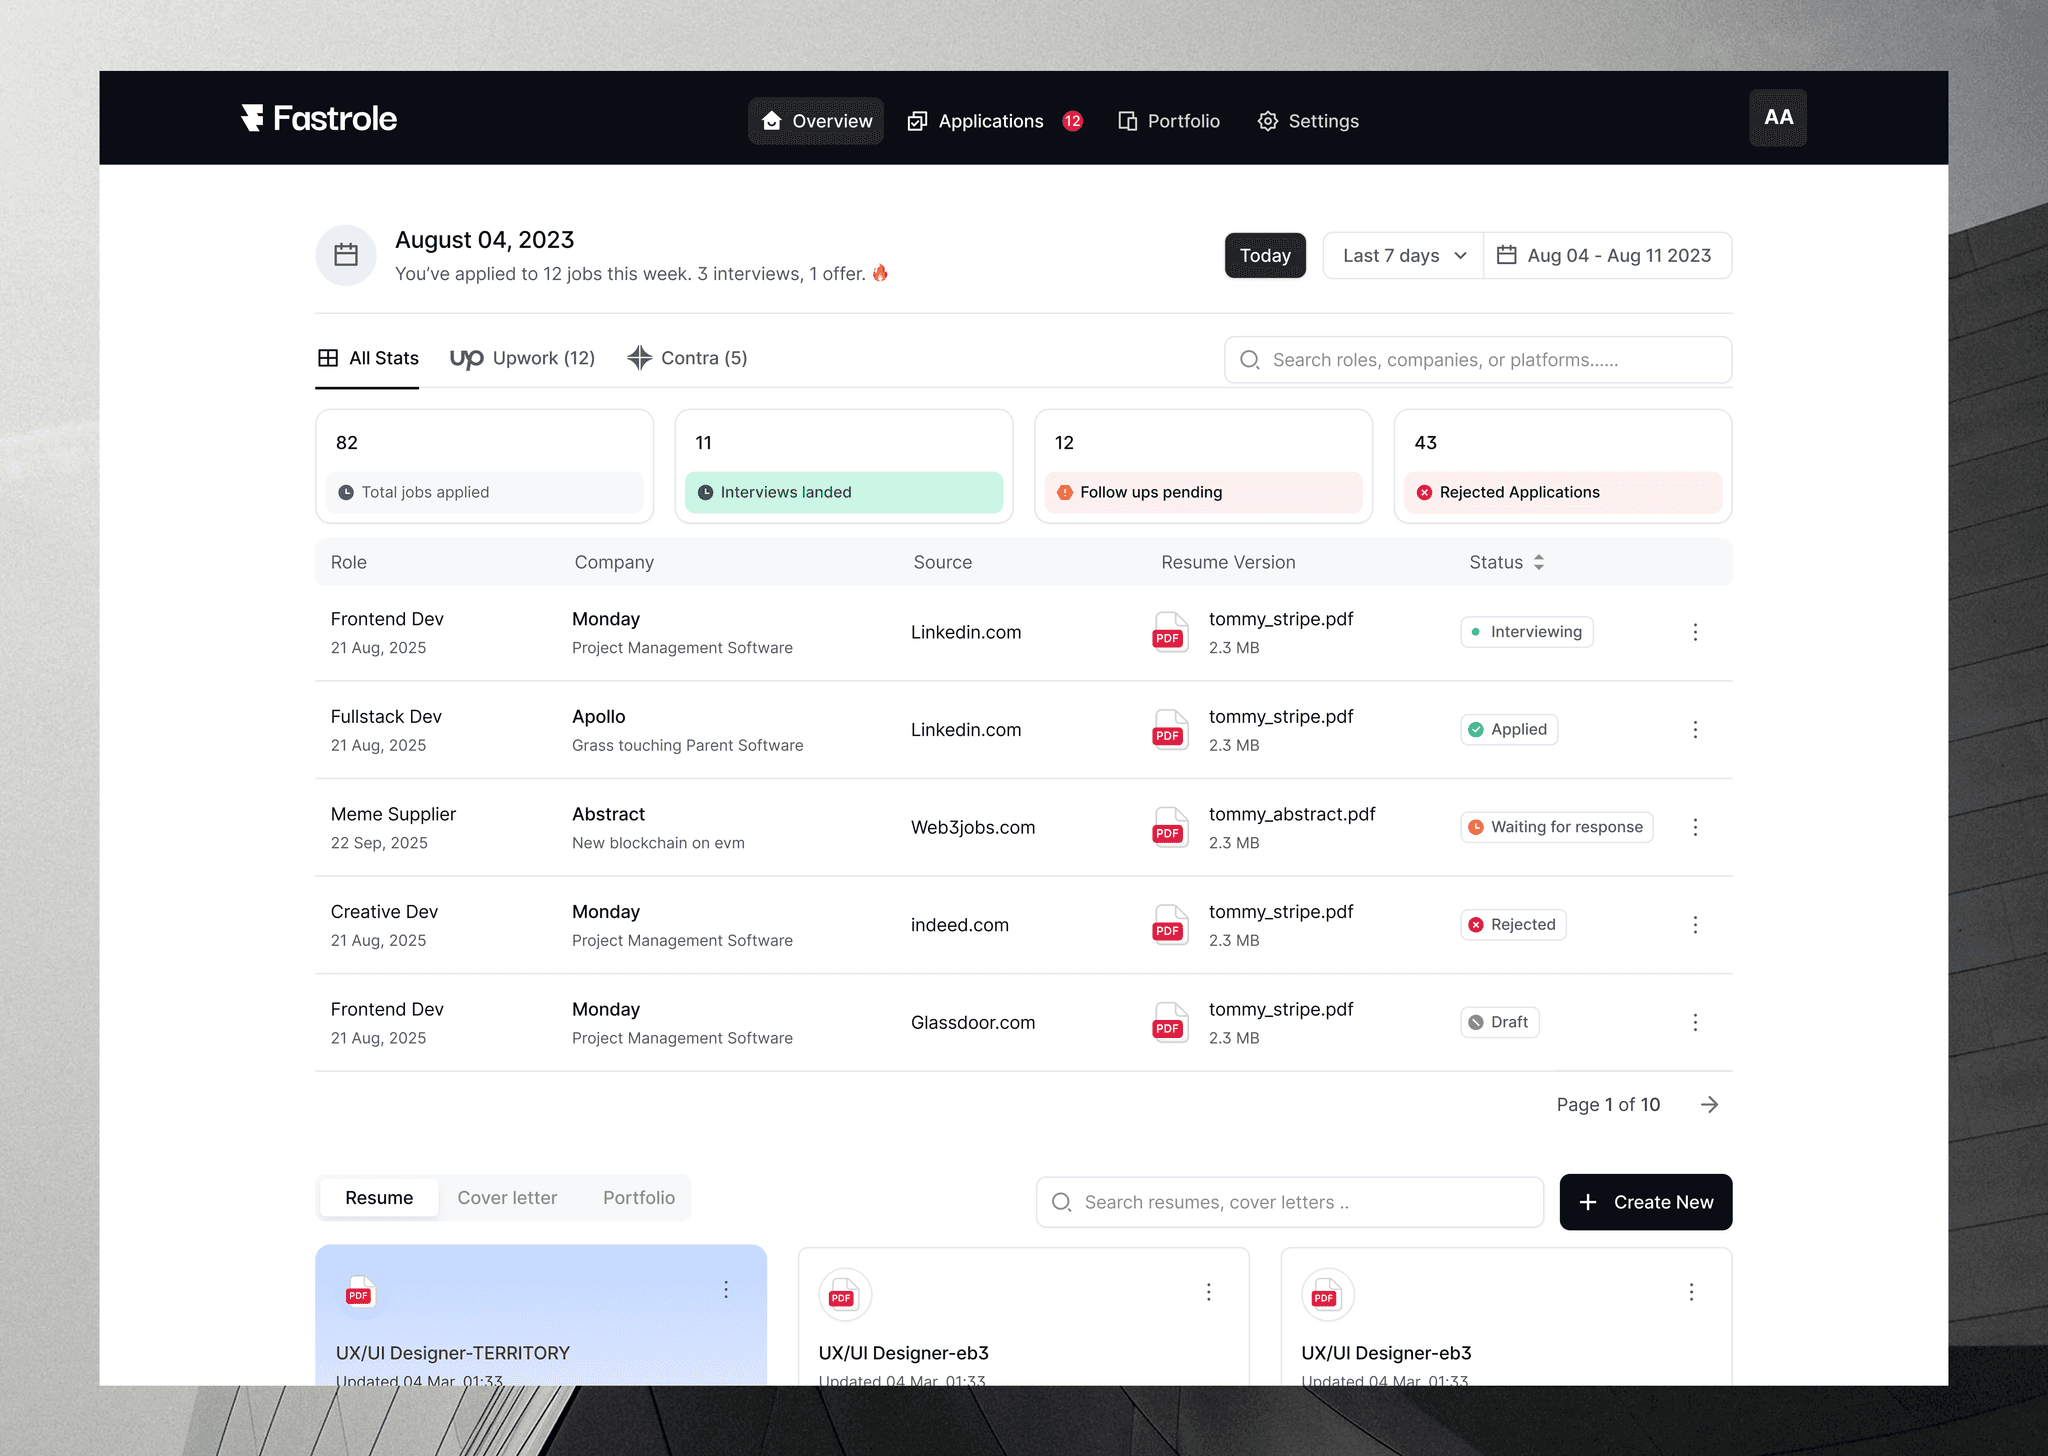This screenshot has height=1456, width=2048.
Task: Go to next page arrow
Action: coord(1709,1104)
